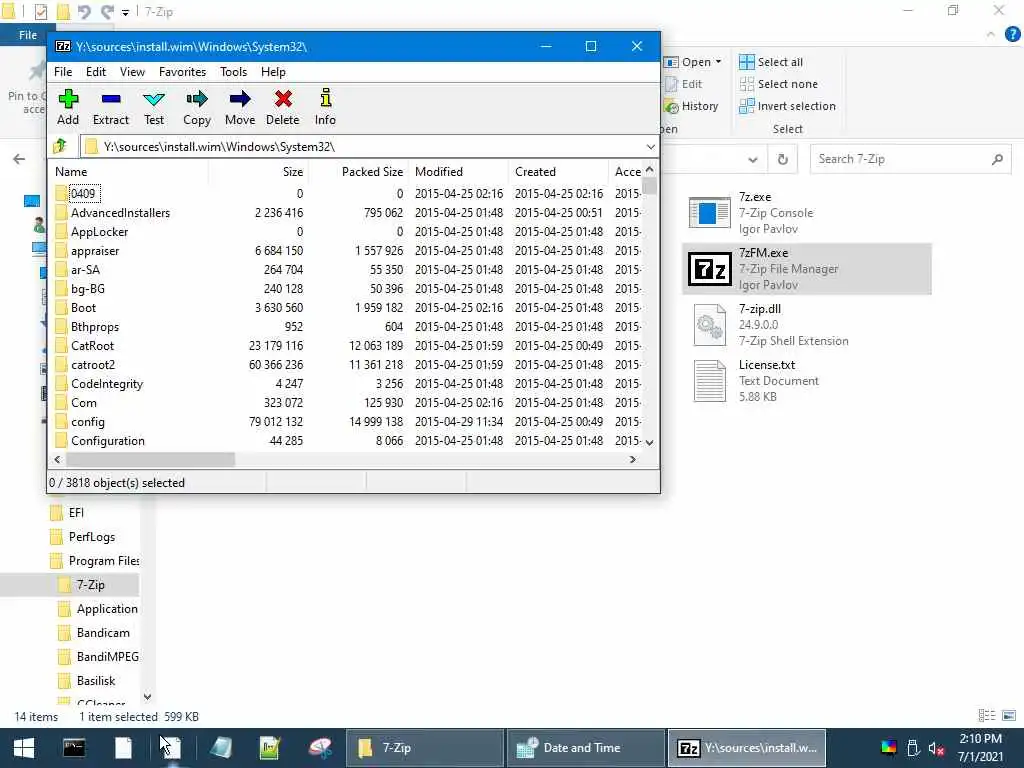Open the Explorer File tab
This screenshot has height=768, width=1024.
28,35
